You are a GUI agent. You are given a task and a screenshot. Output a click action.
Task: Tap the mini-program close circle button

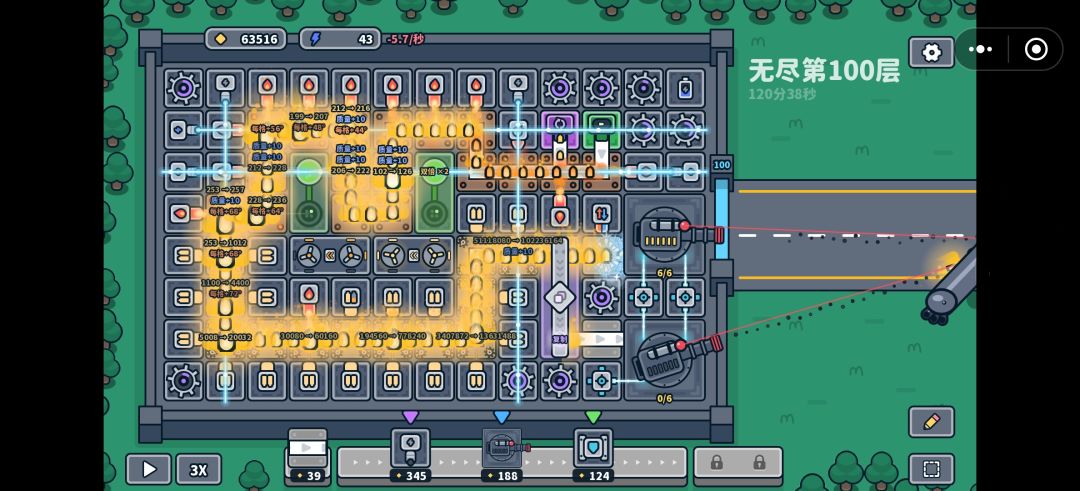[1036, 49]
